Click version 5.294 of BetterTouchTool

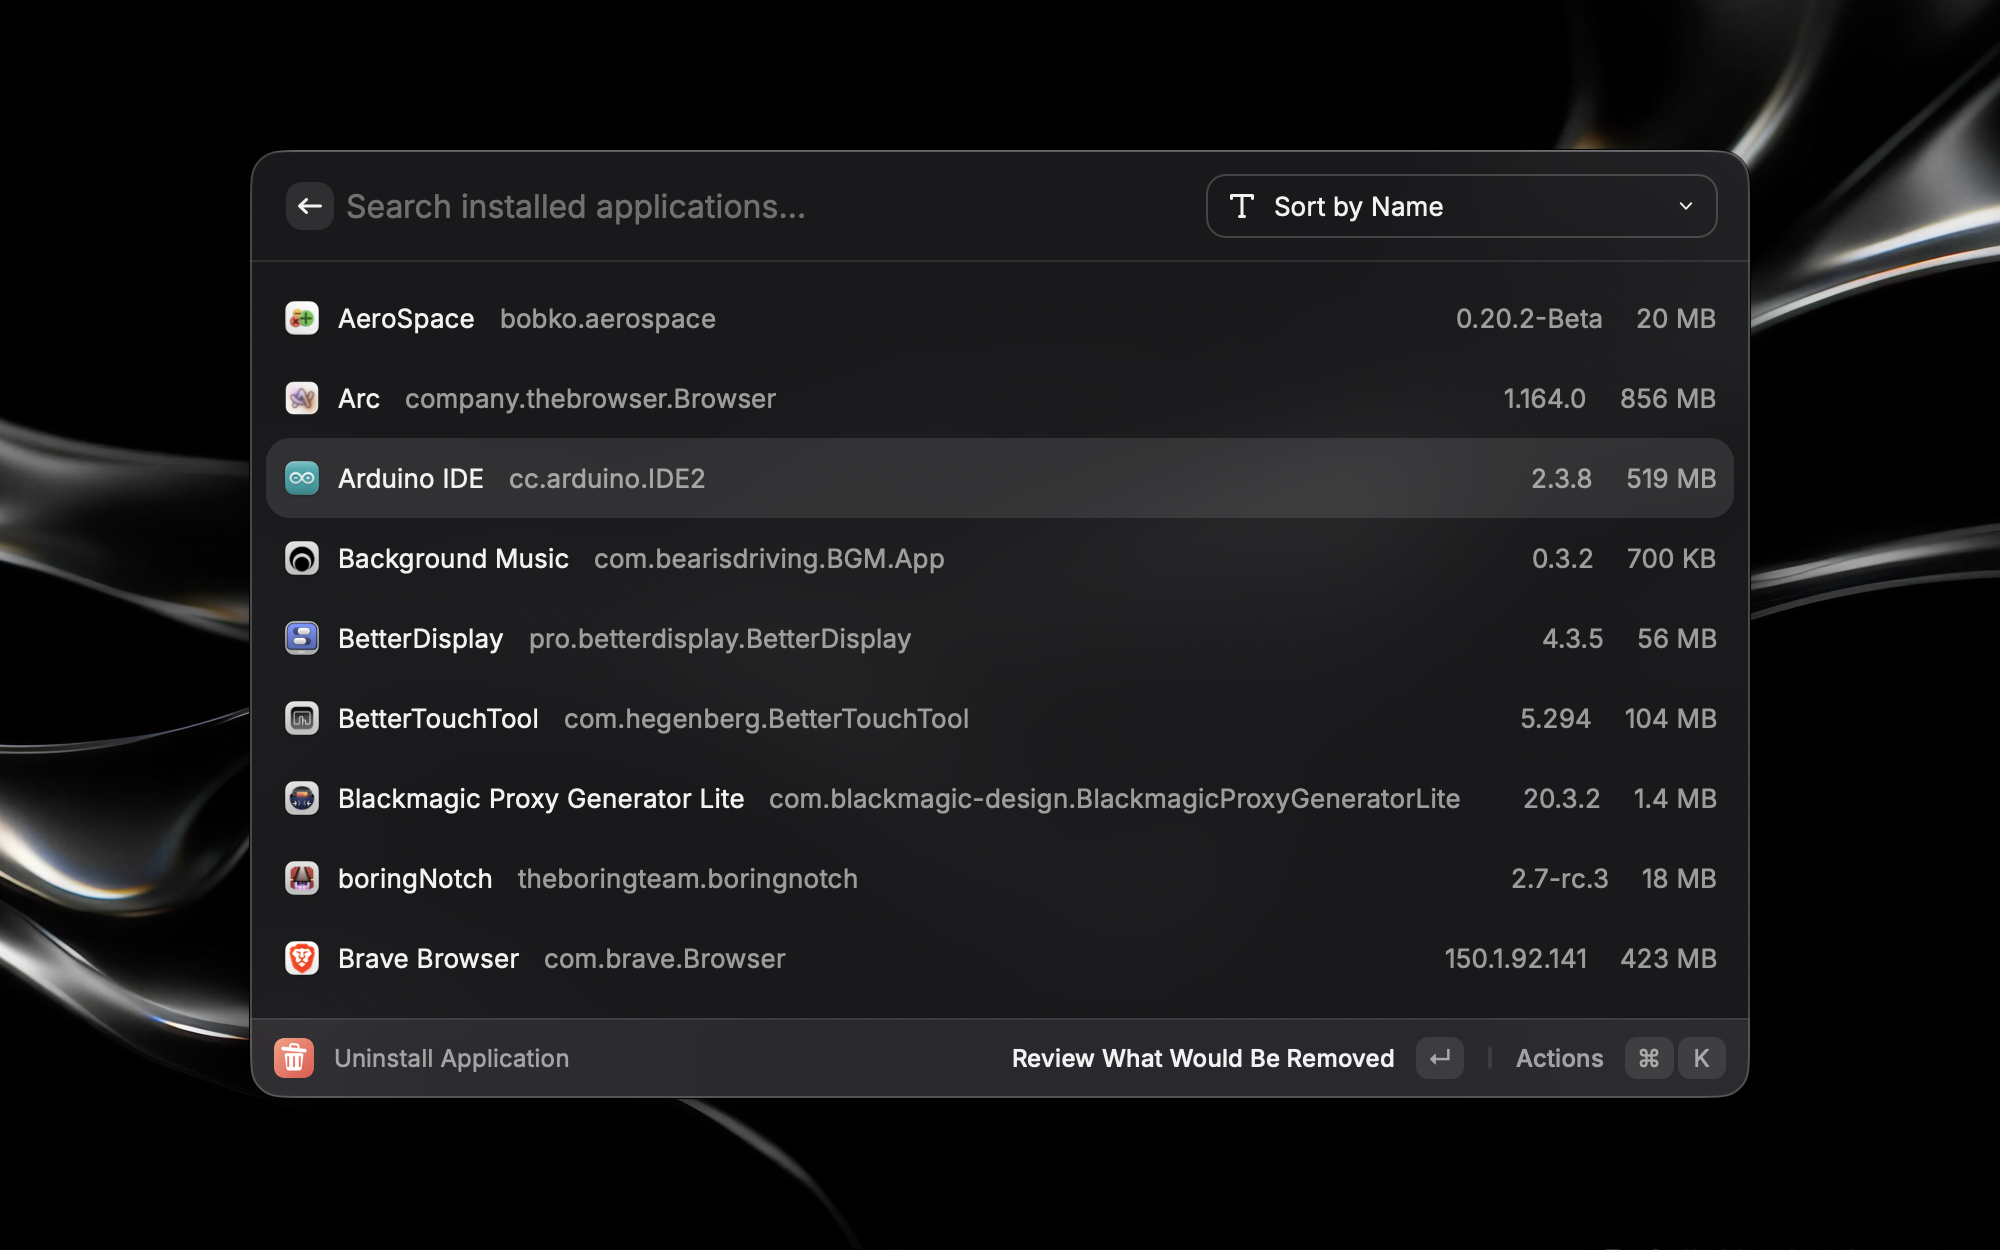tap(1556, 718)
